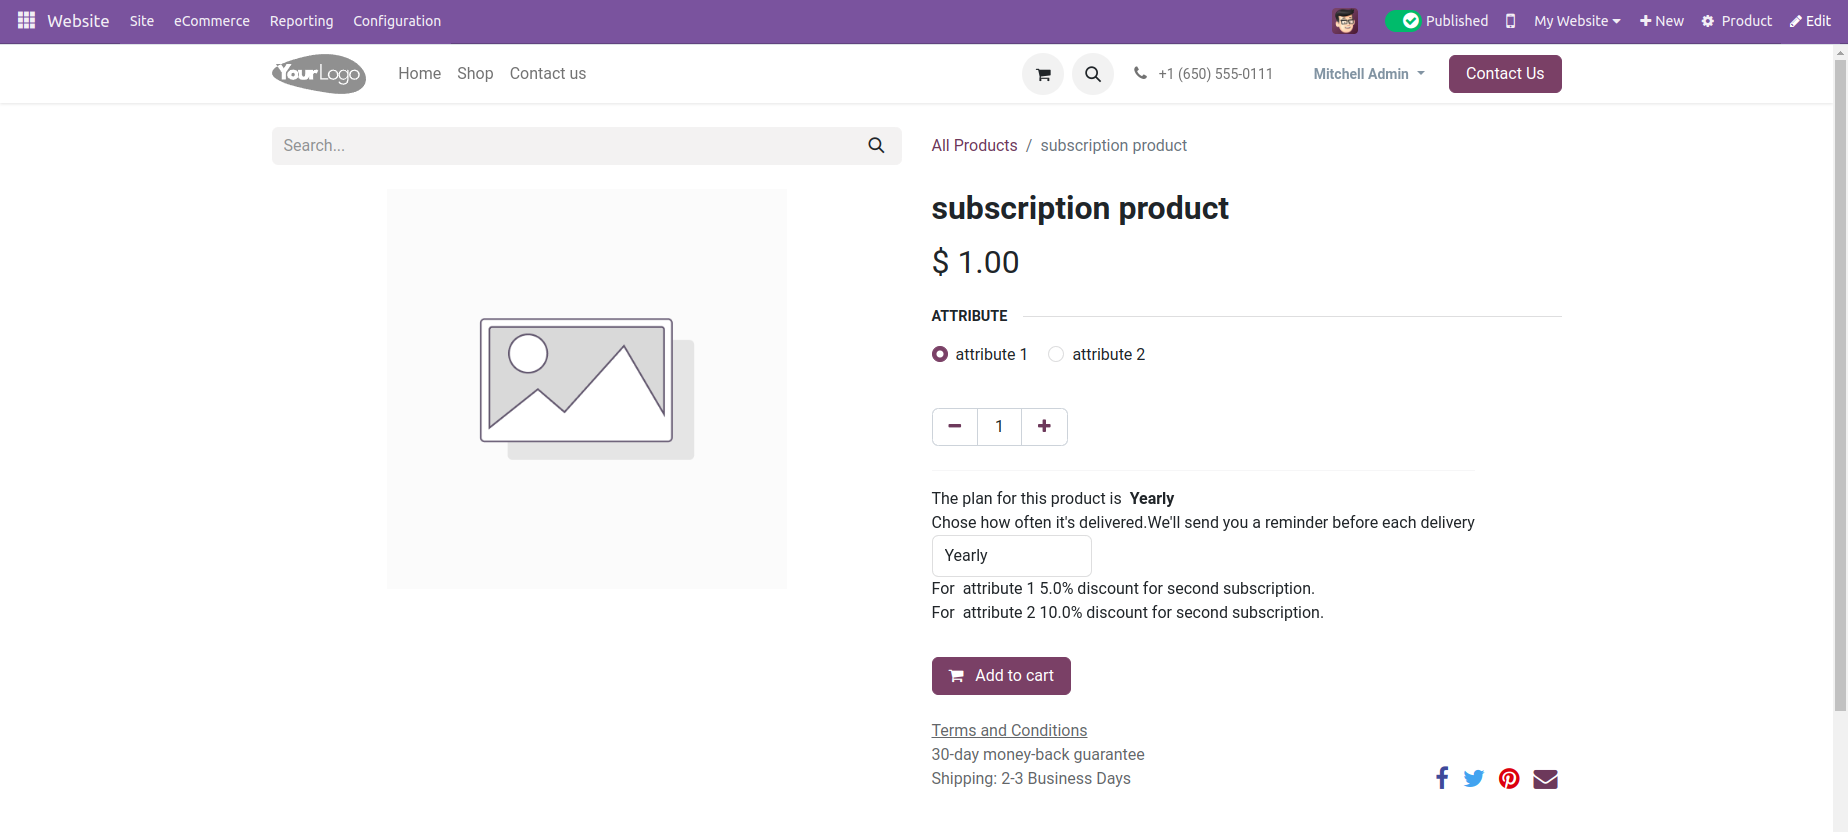Screen dimensions: 1848x832
Task: Share product on Pinterest
Action: click(1509, 778)
